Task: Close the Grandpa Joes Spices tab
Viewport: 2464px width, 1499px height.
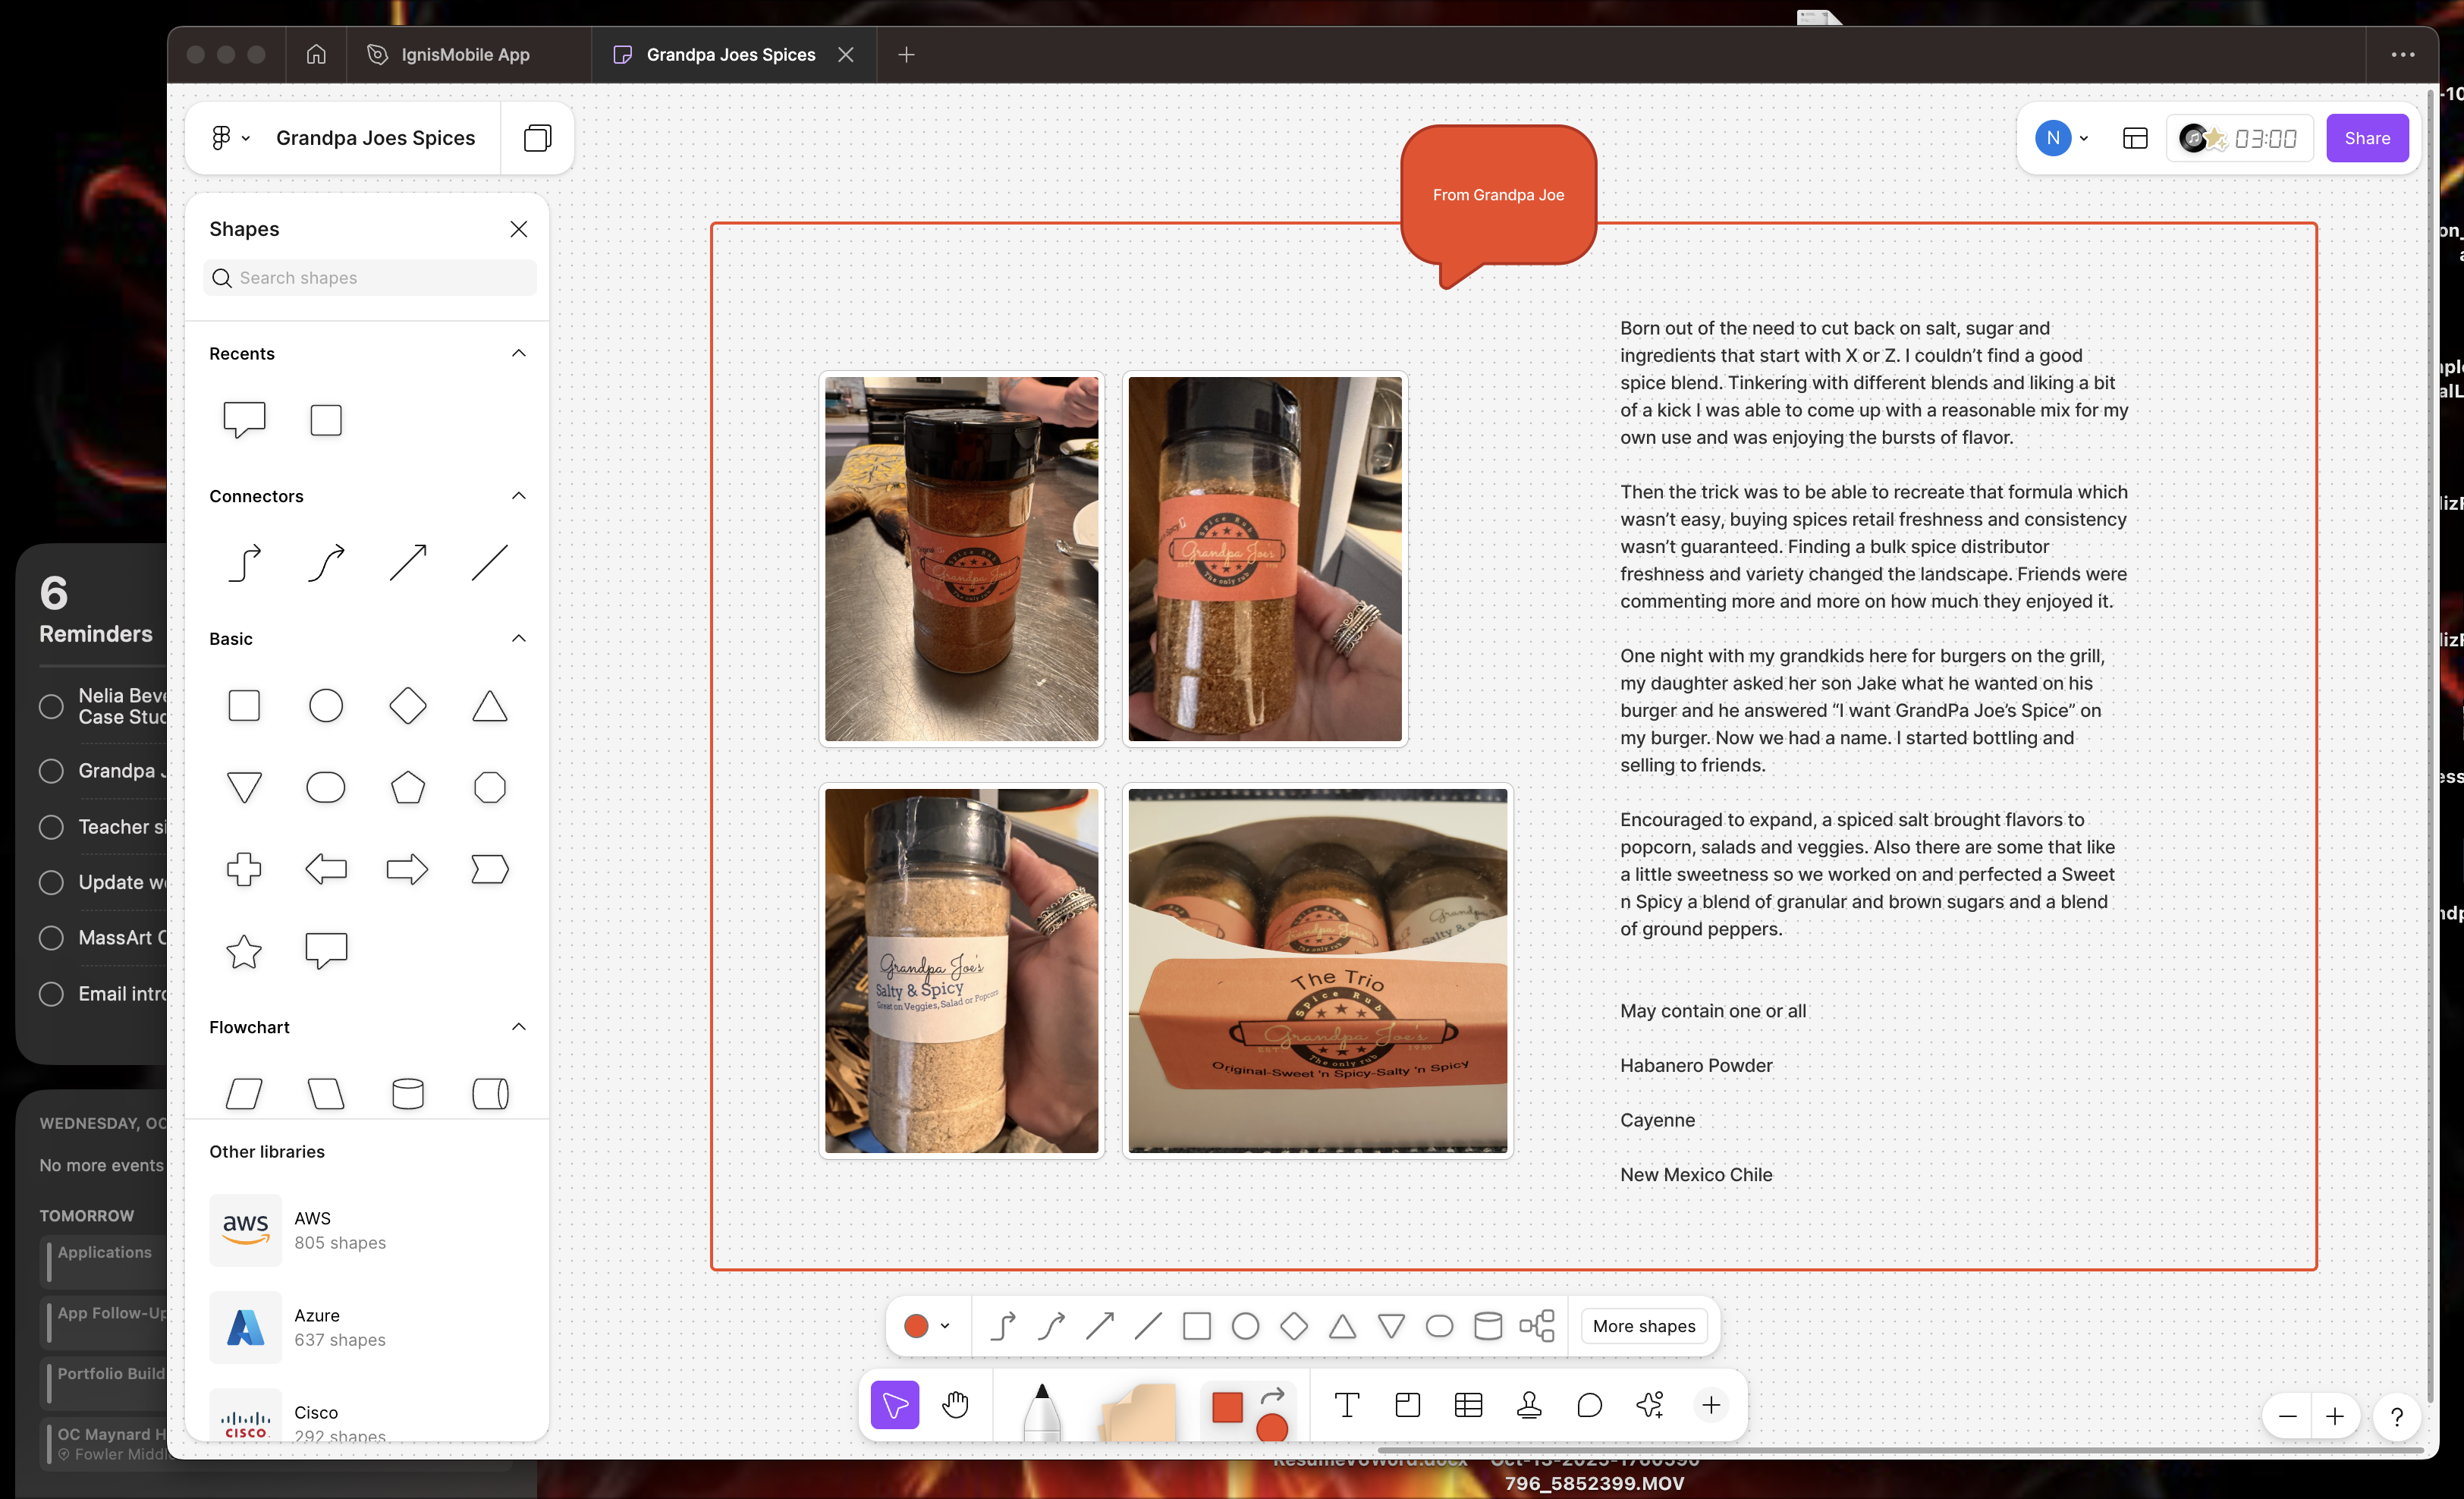Action: click(846, 55)
